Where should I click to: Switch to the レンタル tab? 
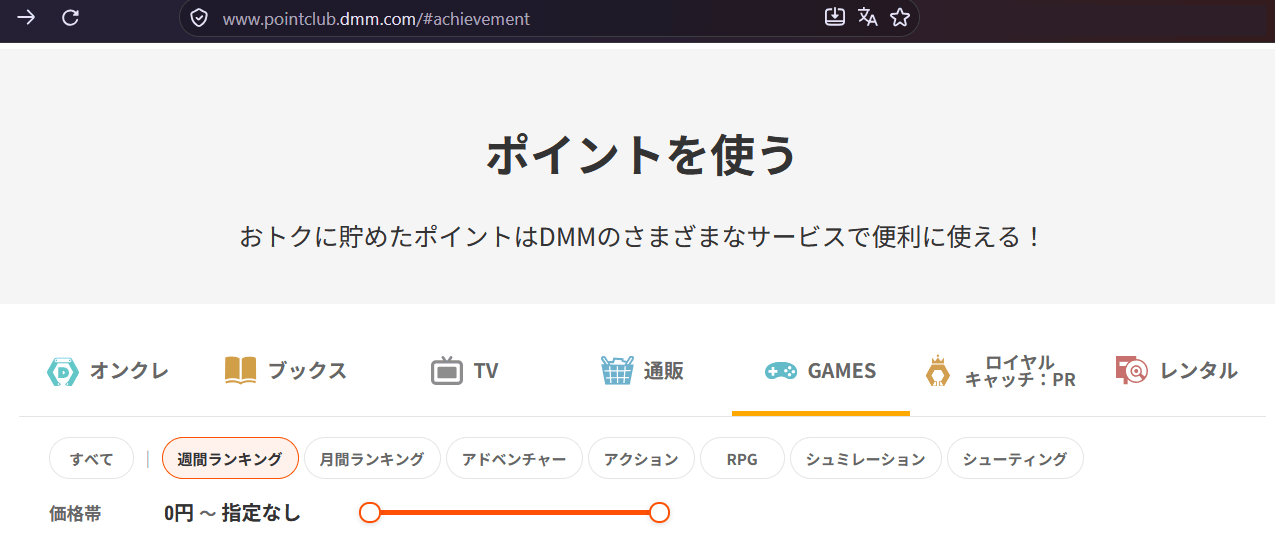1177,371
